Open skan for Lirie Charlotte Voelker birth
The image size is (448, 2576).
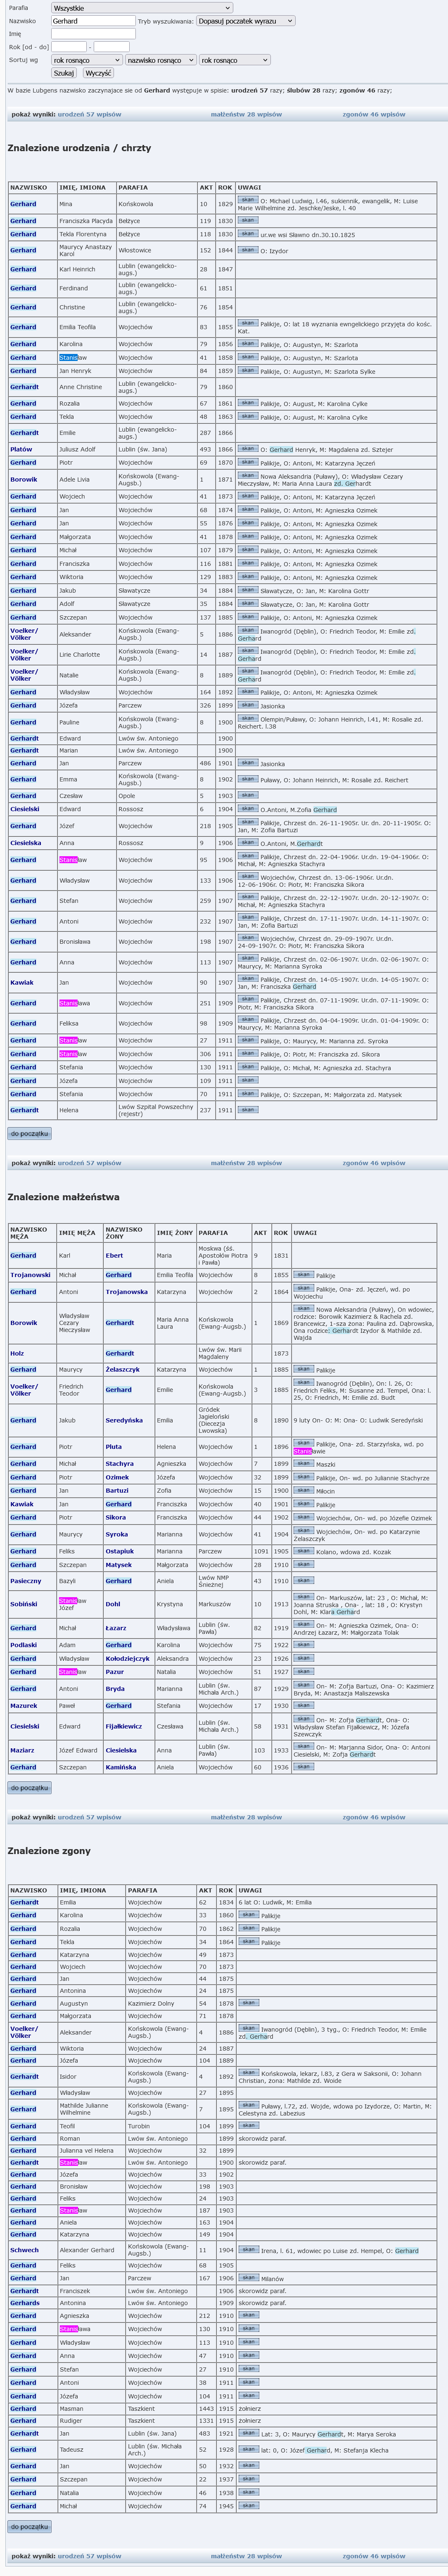tap(248, 651)
